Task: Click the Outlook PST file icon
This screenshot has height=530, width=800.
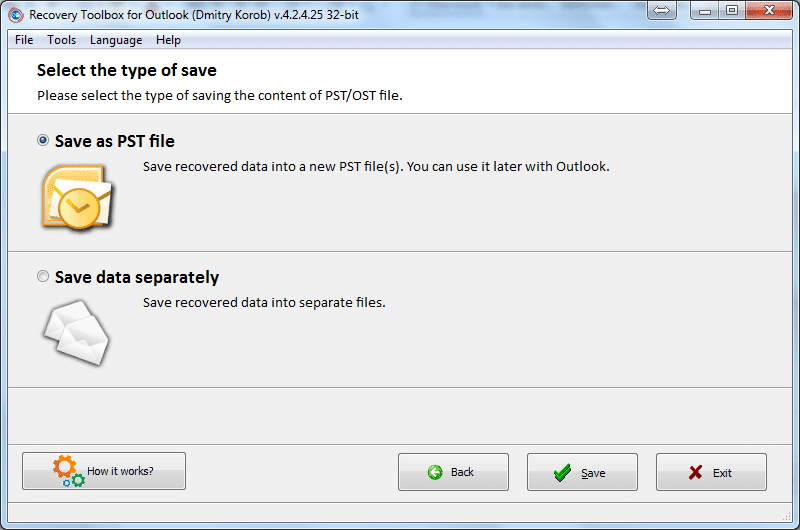Action: click(78, 195)
